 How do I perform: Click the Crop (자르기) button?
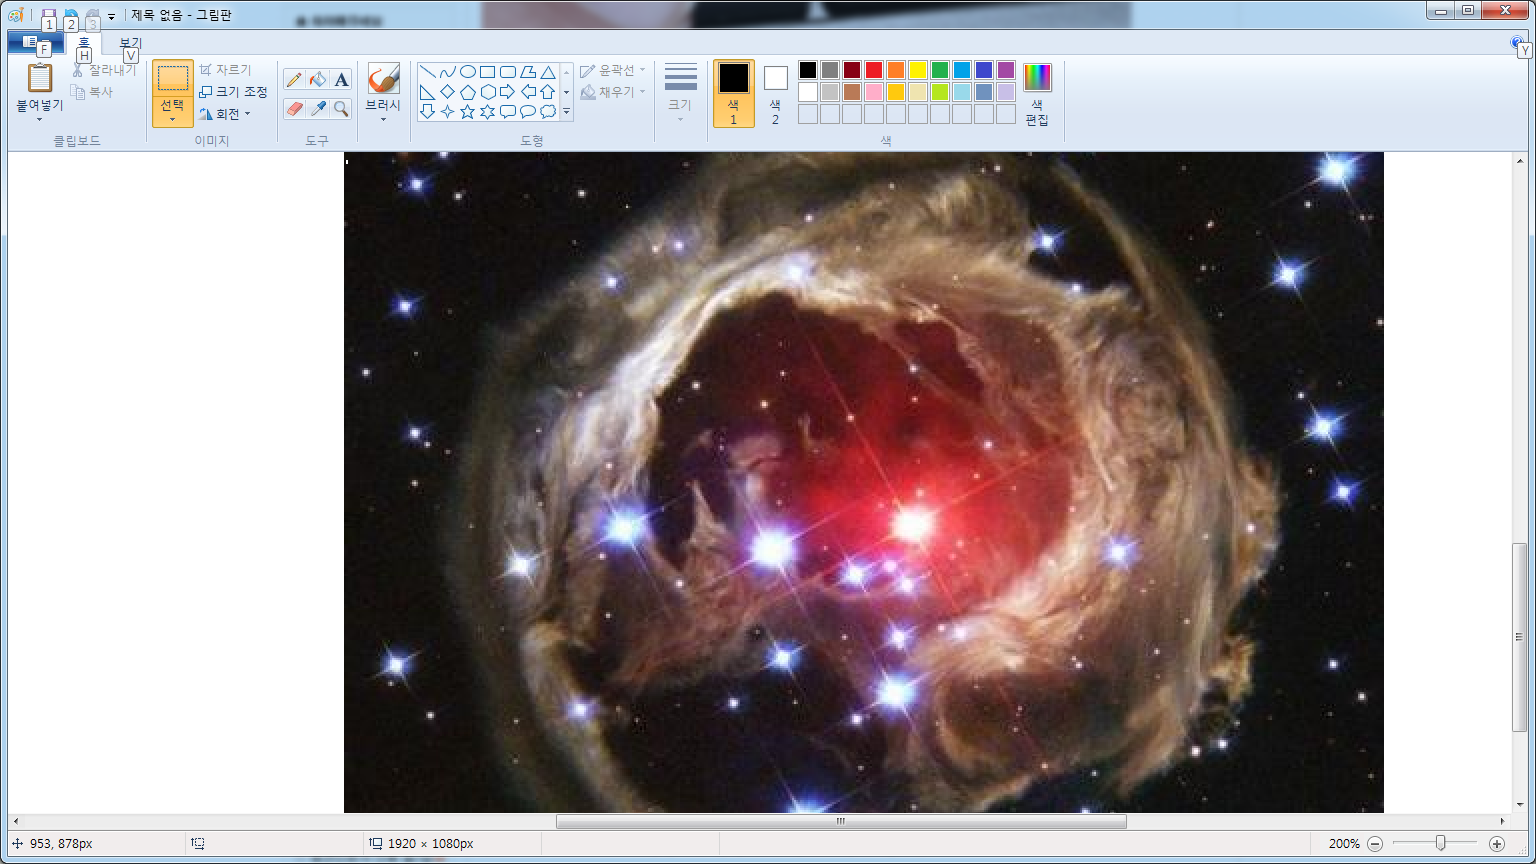click(225, 70)
